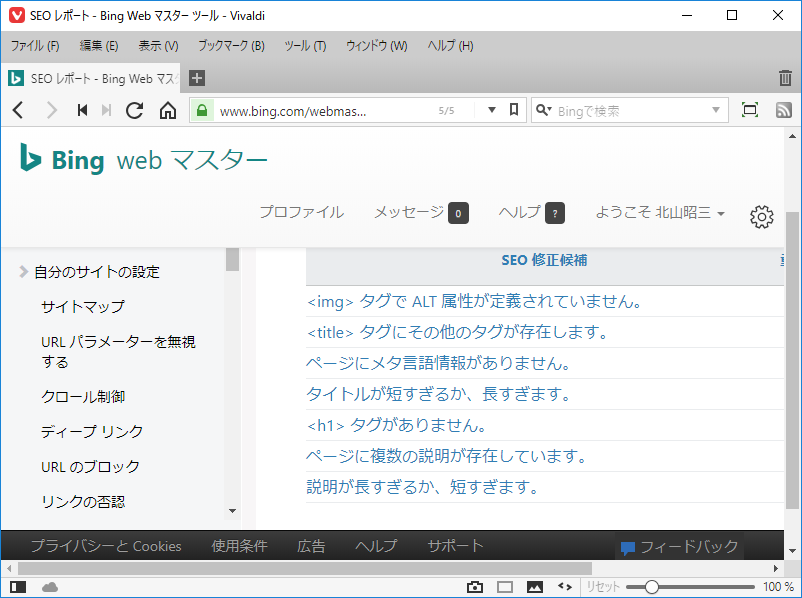Image resolution: width=802 pixels, height=598 pixels.
Task: Select the SEO レポート browser tab
Action: click(91, 78)
